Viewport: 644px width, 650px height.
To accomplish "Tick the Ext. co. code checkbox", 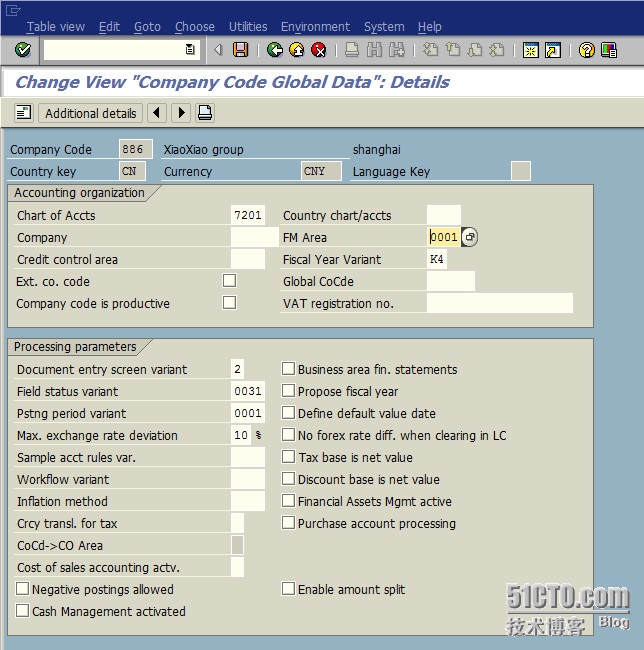I will pos(229,281).
